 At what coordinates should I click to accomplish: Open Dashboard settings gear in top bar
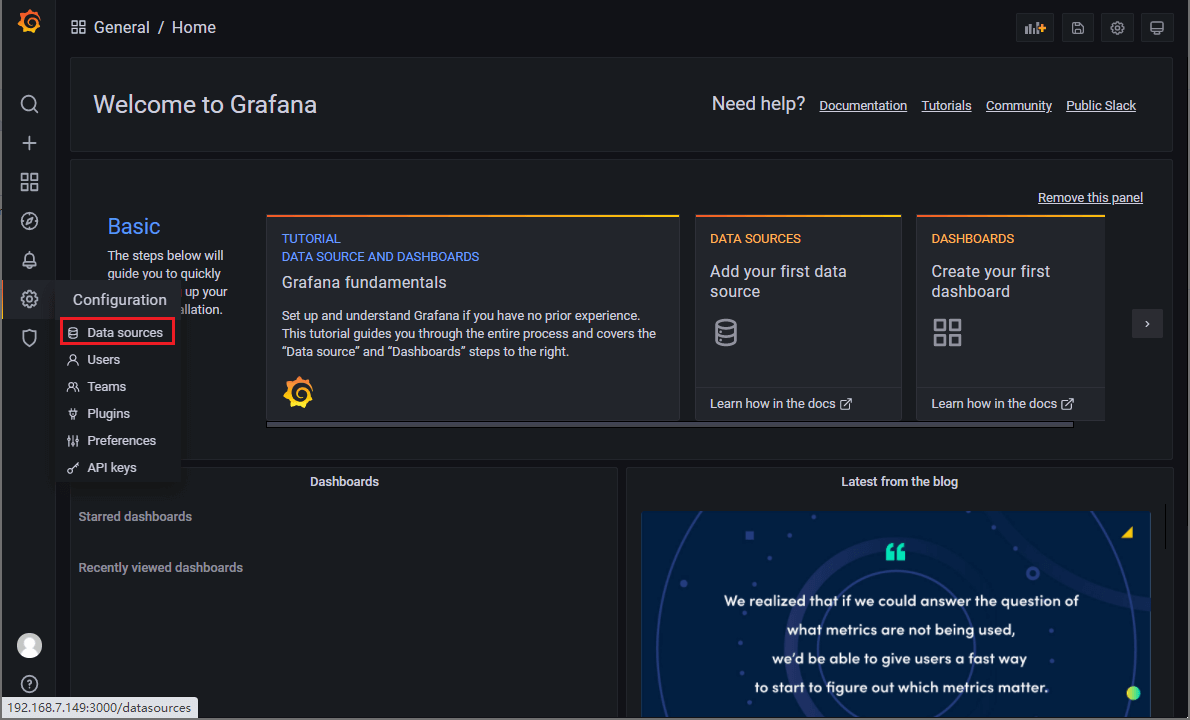click(x=1117, y=28)
